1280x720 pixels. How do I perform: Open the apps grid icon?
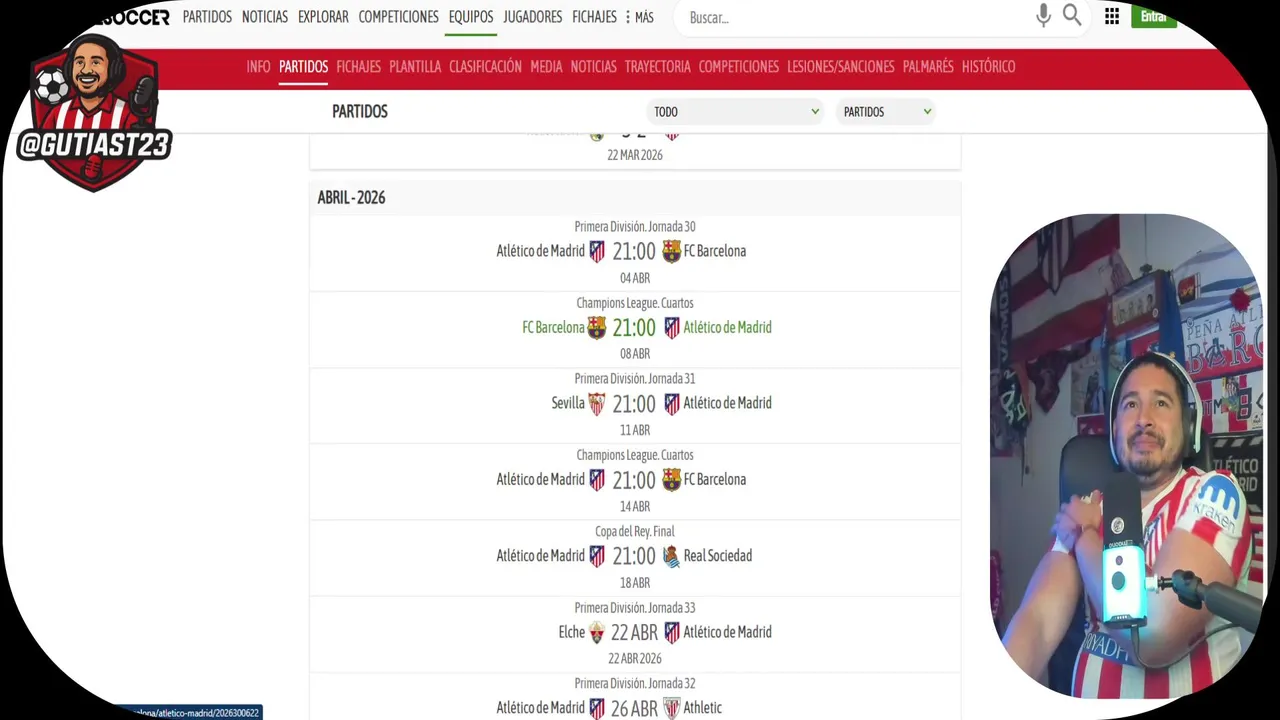click(x=1112, y=17)
